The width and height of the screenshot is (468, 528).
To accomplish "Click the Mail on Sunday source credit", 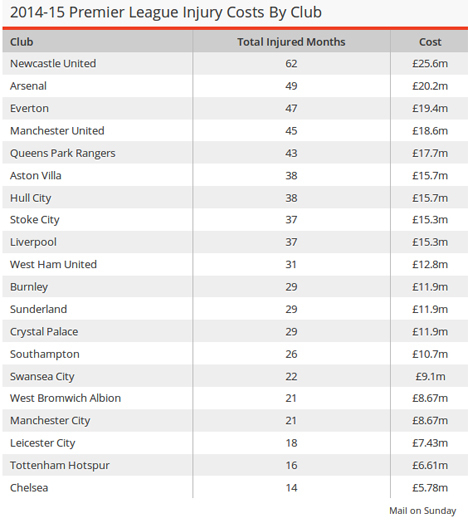I will (423, 511).
